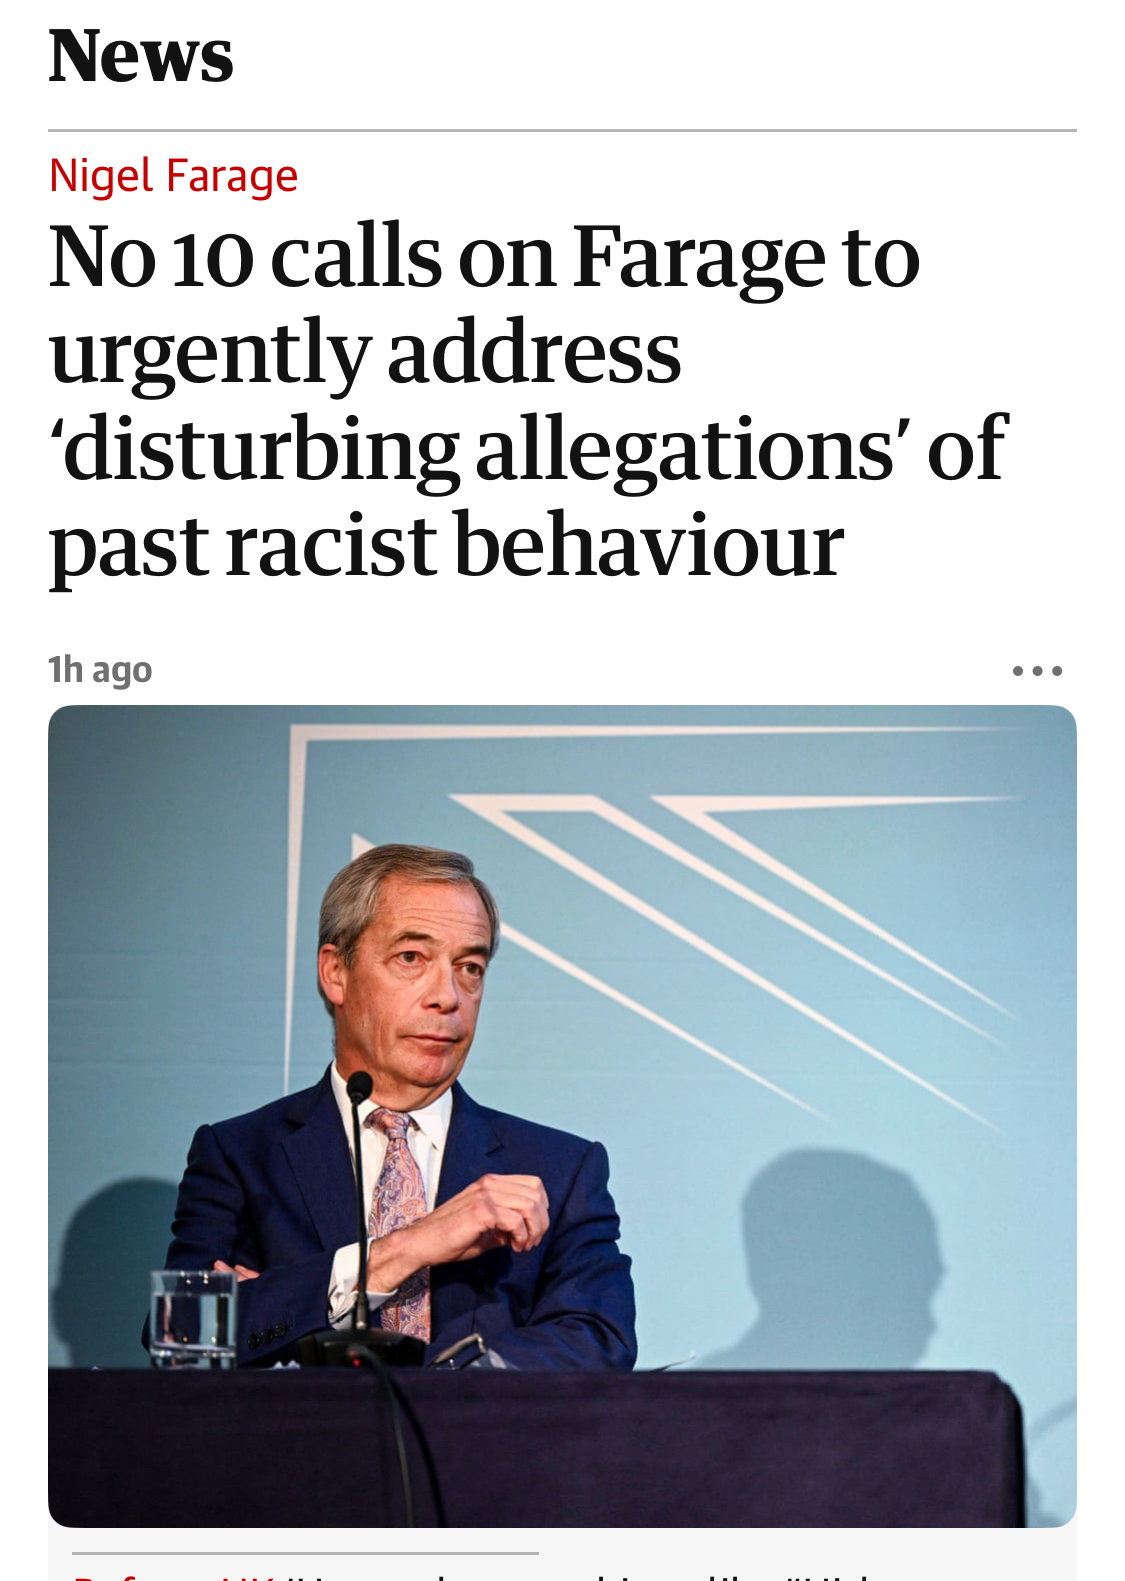The width and height of the screenshot is (1125, 1581).
Task: Tap 'past racist behaviour' headline text
Action: [x=446, y=546]
